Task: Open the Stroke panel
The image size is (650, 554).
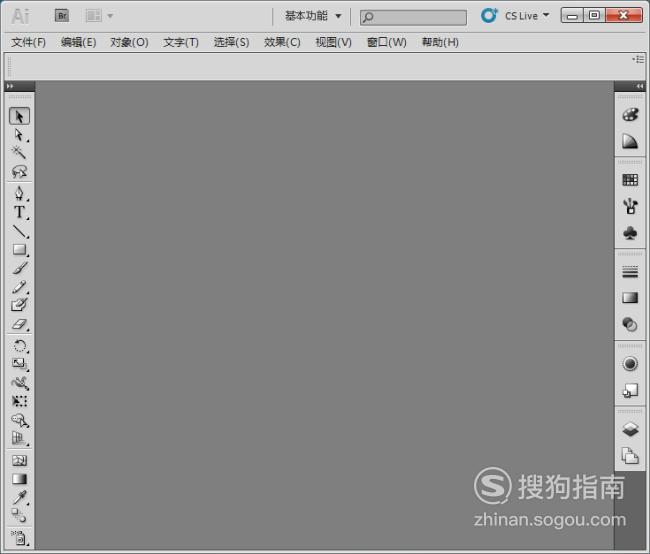Action: (x=630, y=272)
